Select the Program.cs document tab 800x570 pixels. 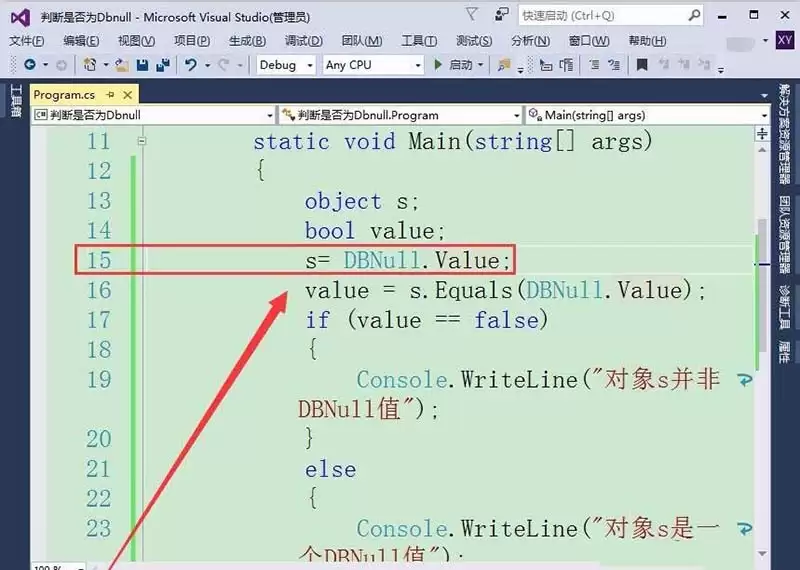64,95
